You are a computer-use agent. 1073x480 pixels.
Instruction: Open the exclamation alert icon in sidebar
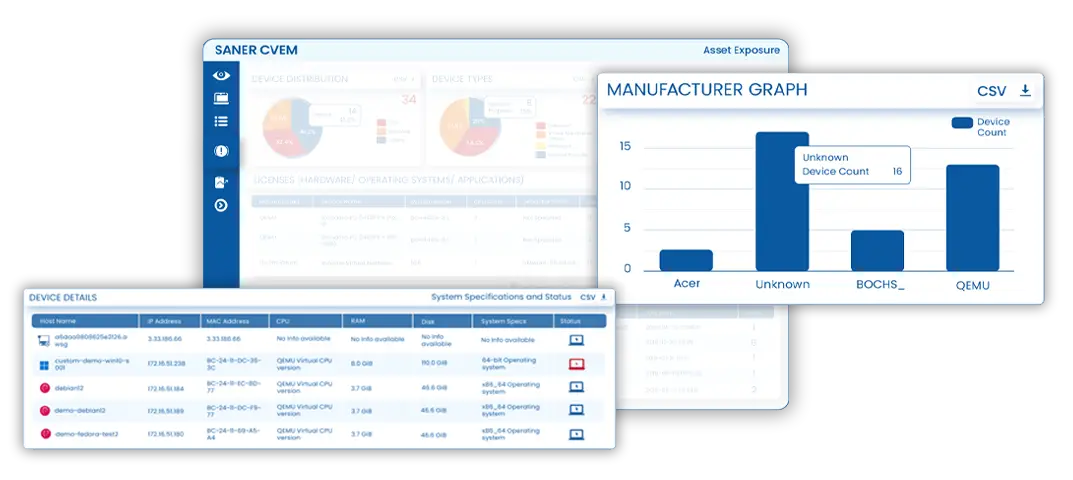(221, 151)
